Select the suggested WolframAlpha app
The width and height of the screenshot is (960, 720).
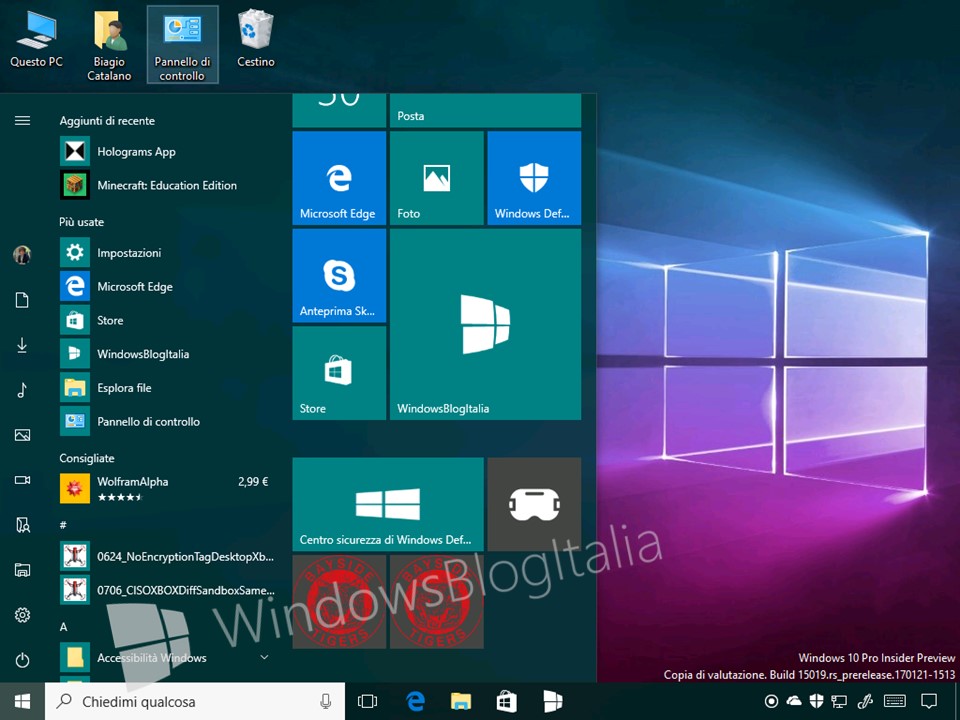coord(167,489)
